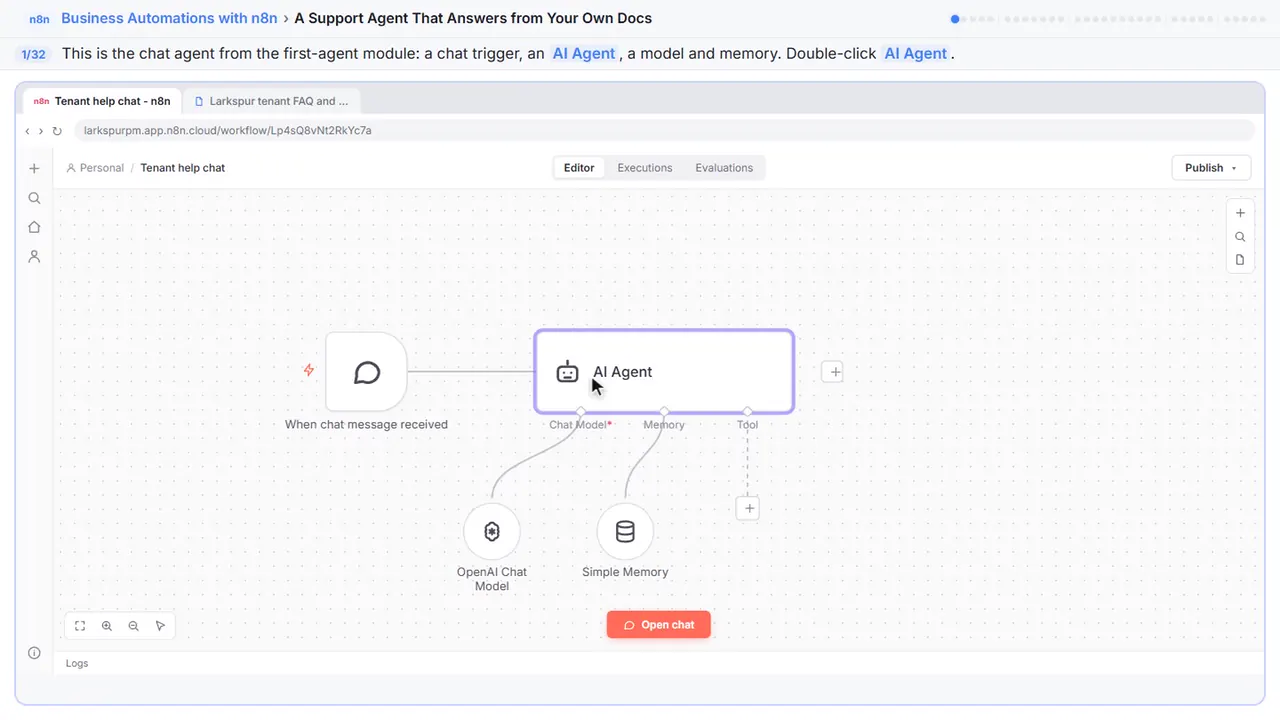Add node with top-right plus icon
This screenshot has height=720, width=1280.
[1240, 213]
